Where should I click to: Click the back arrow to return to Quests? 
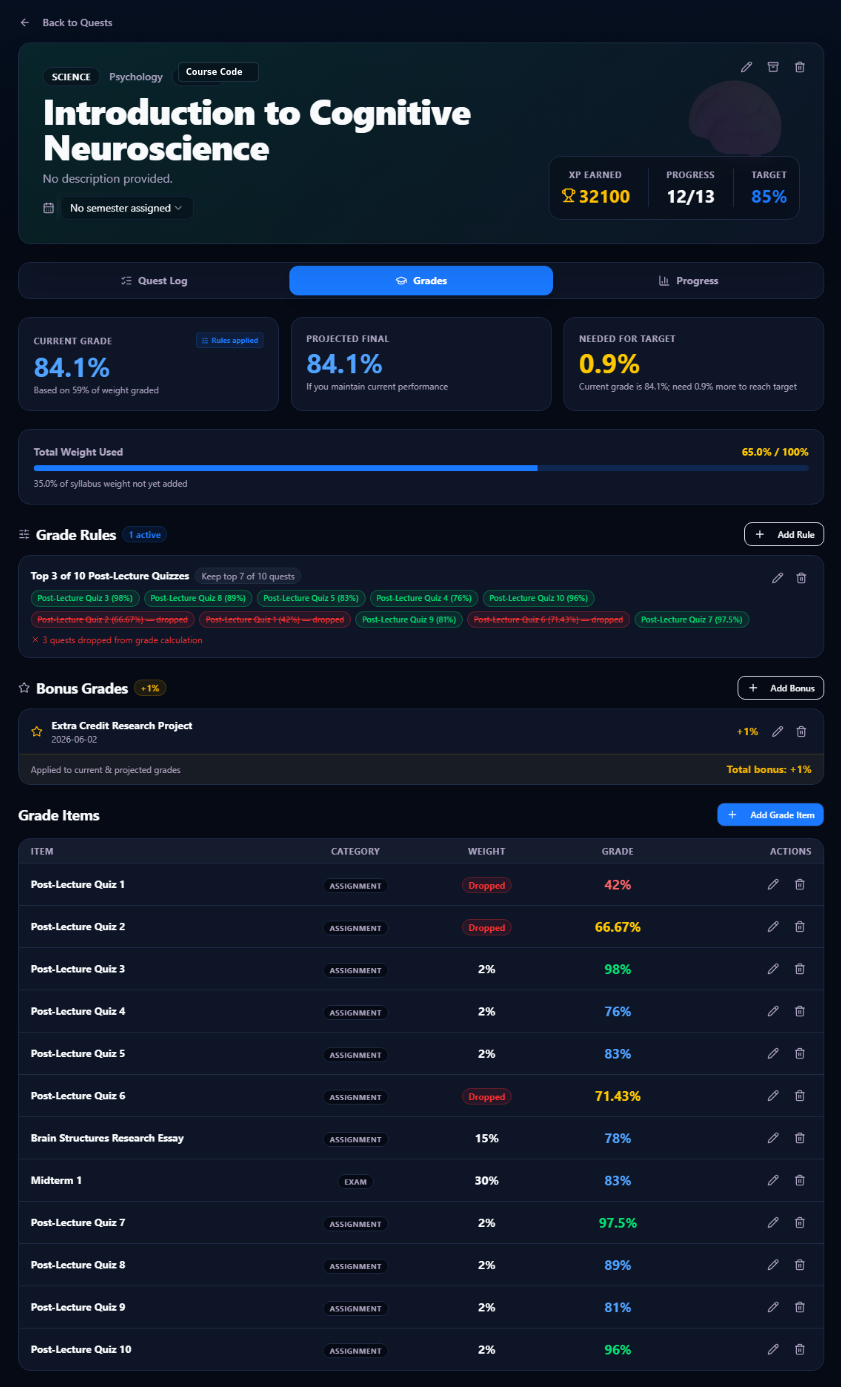point(25,22)
